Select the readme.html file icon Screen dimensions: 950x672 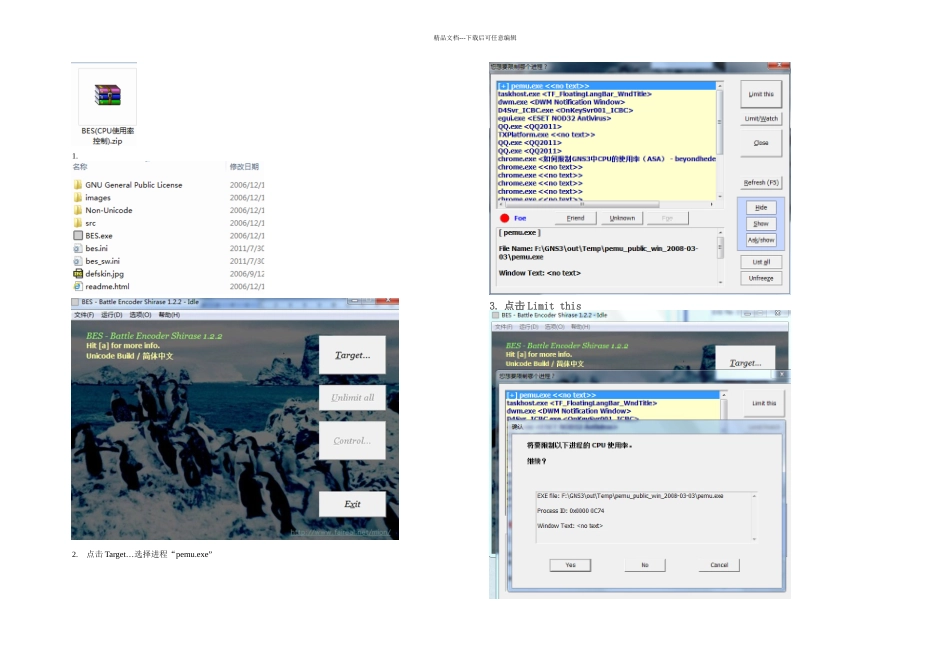point(78,287)
